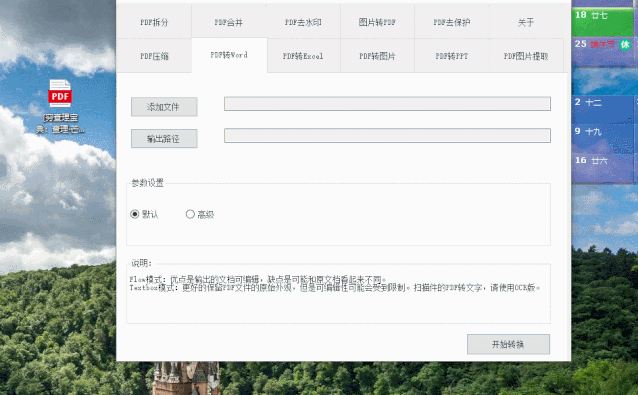
Task: Open the PDF去水印 tab
Action: pyautogui.click(x=303, y=22)
